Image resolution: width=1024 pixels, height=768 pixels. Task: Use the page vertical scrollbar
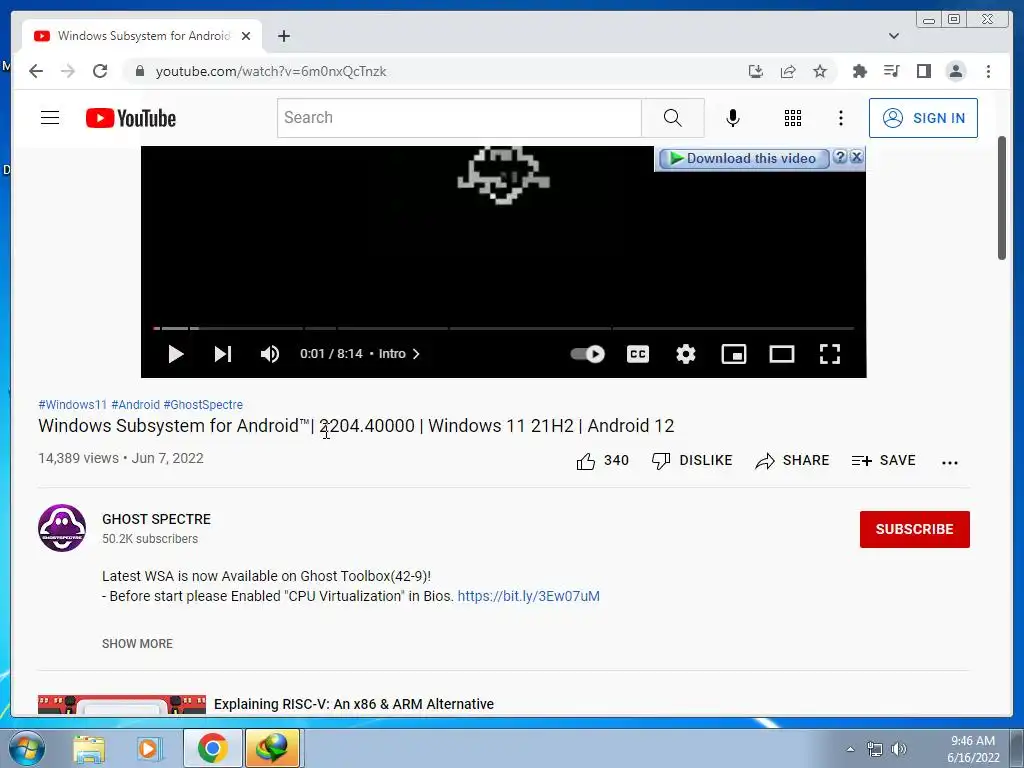click(1002, 198)
